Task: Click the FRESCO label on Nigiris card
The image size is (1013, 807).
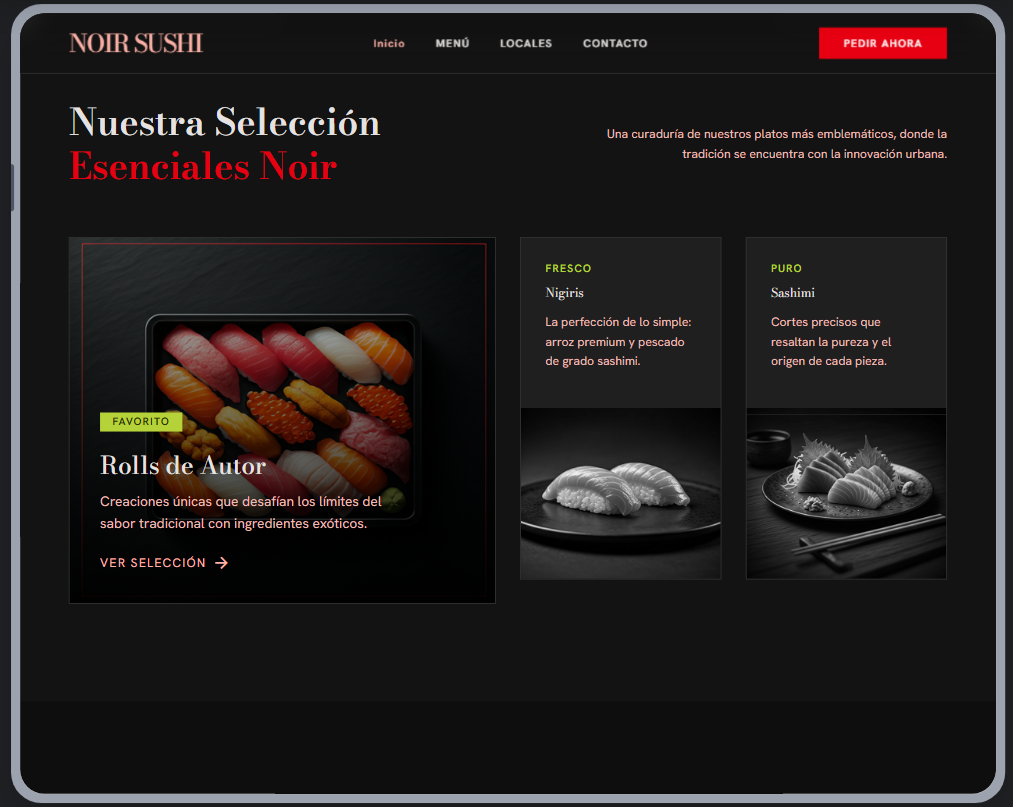Action: [x=568, y=268]
